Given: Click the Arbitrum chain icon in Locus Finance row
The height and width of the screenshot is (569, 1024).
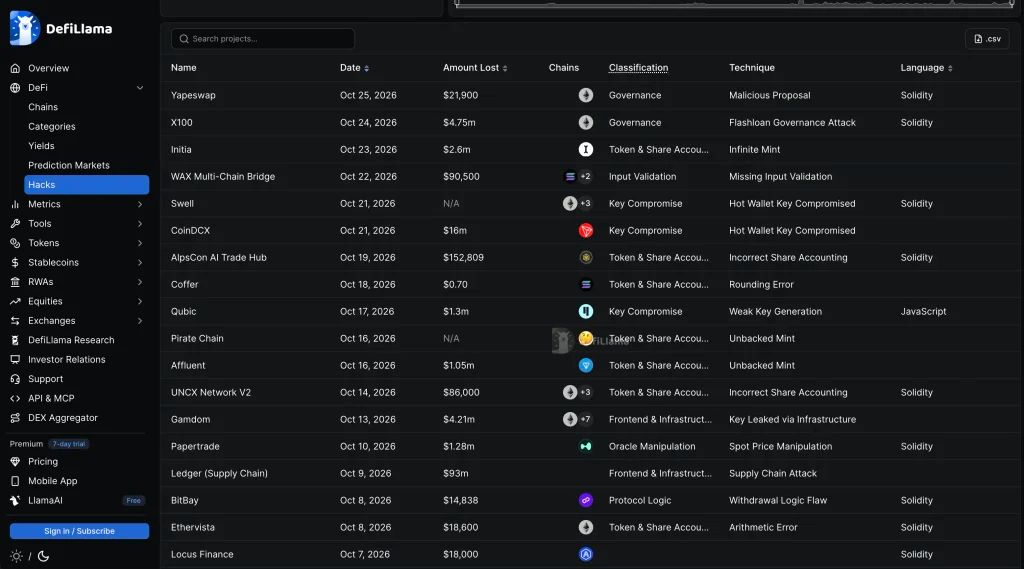Looking at the screenshot, I should coord(586,554).
